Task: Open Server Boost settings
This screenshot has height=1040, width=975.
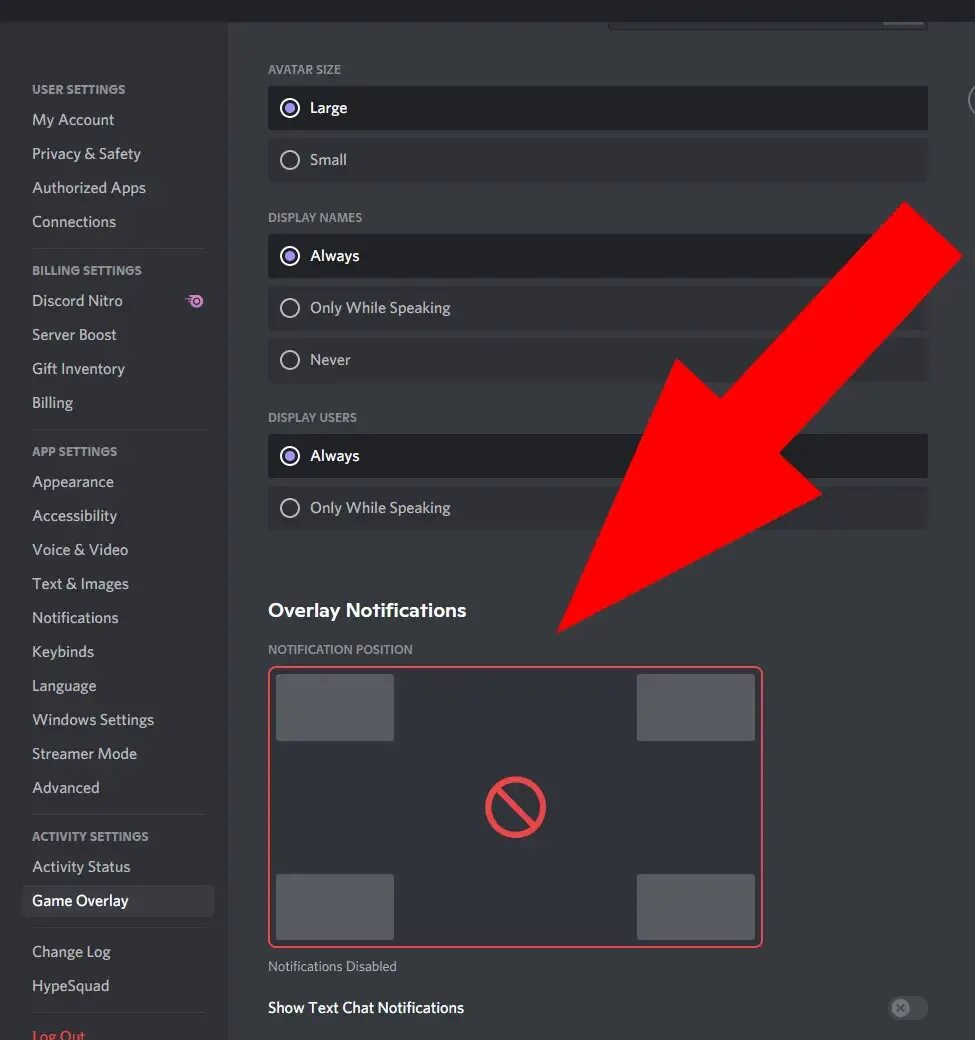Action: tap(74, 335)
